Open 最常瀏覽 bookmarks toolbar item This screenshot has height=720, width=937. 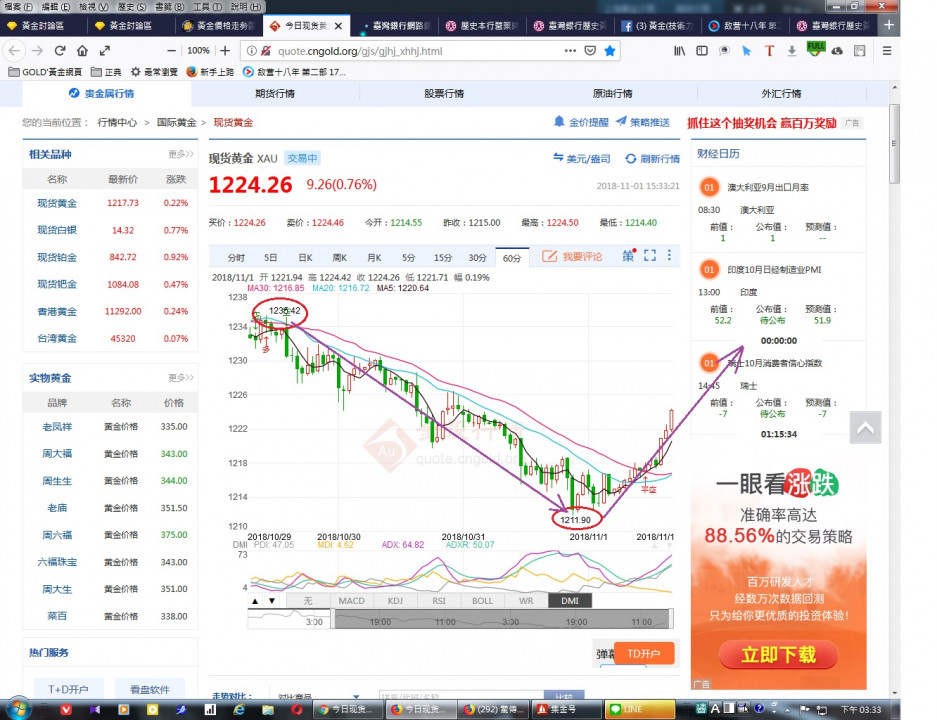pyautogui.click(x=154, y=72)
